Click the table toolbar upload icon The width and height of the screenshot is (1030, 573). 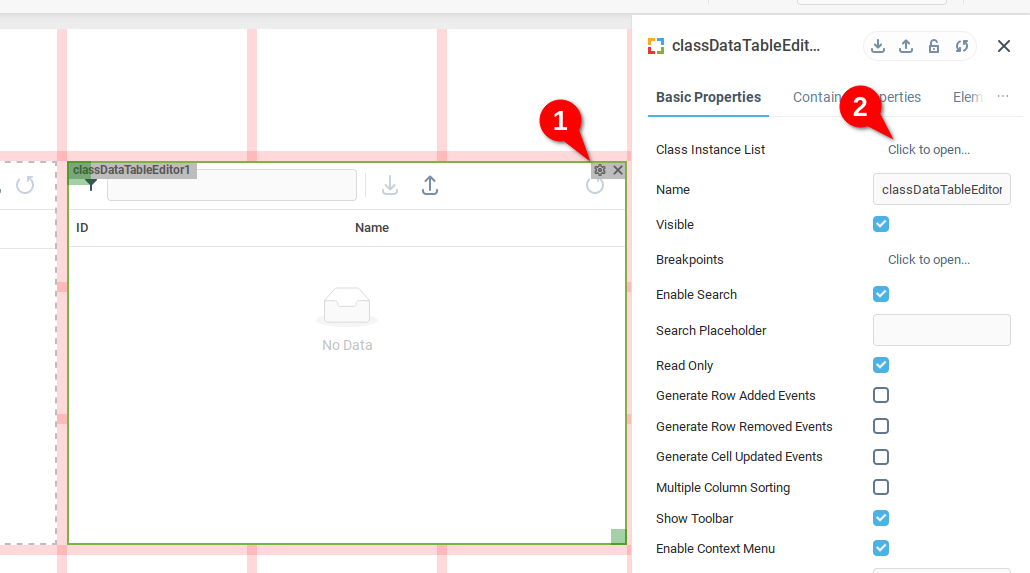coord(430,185)
